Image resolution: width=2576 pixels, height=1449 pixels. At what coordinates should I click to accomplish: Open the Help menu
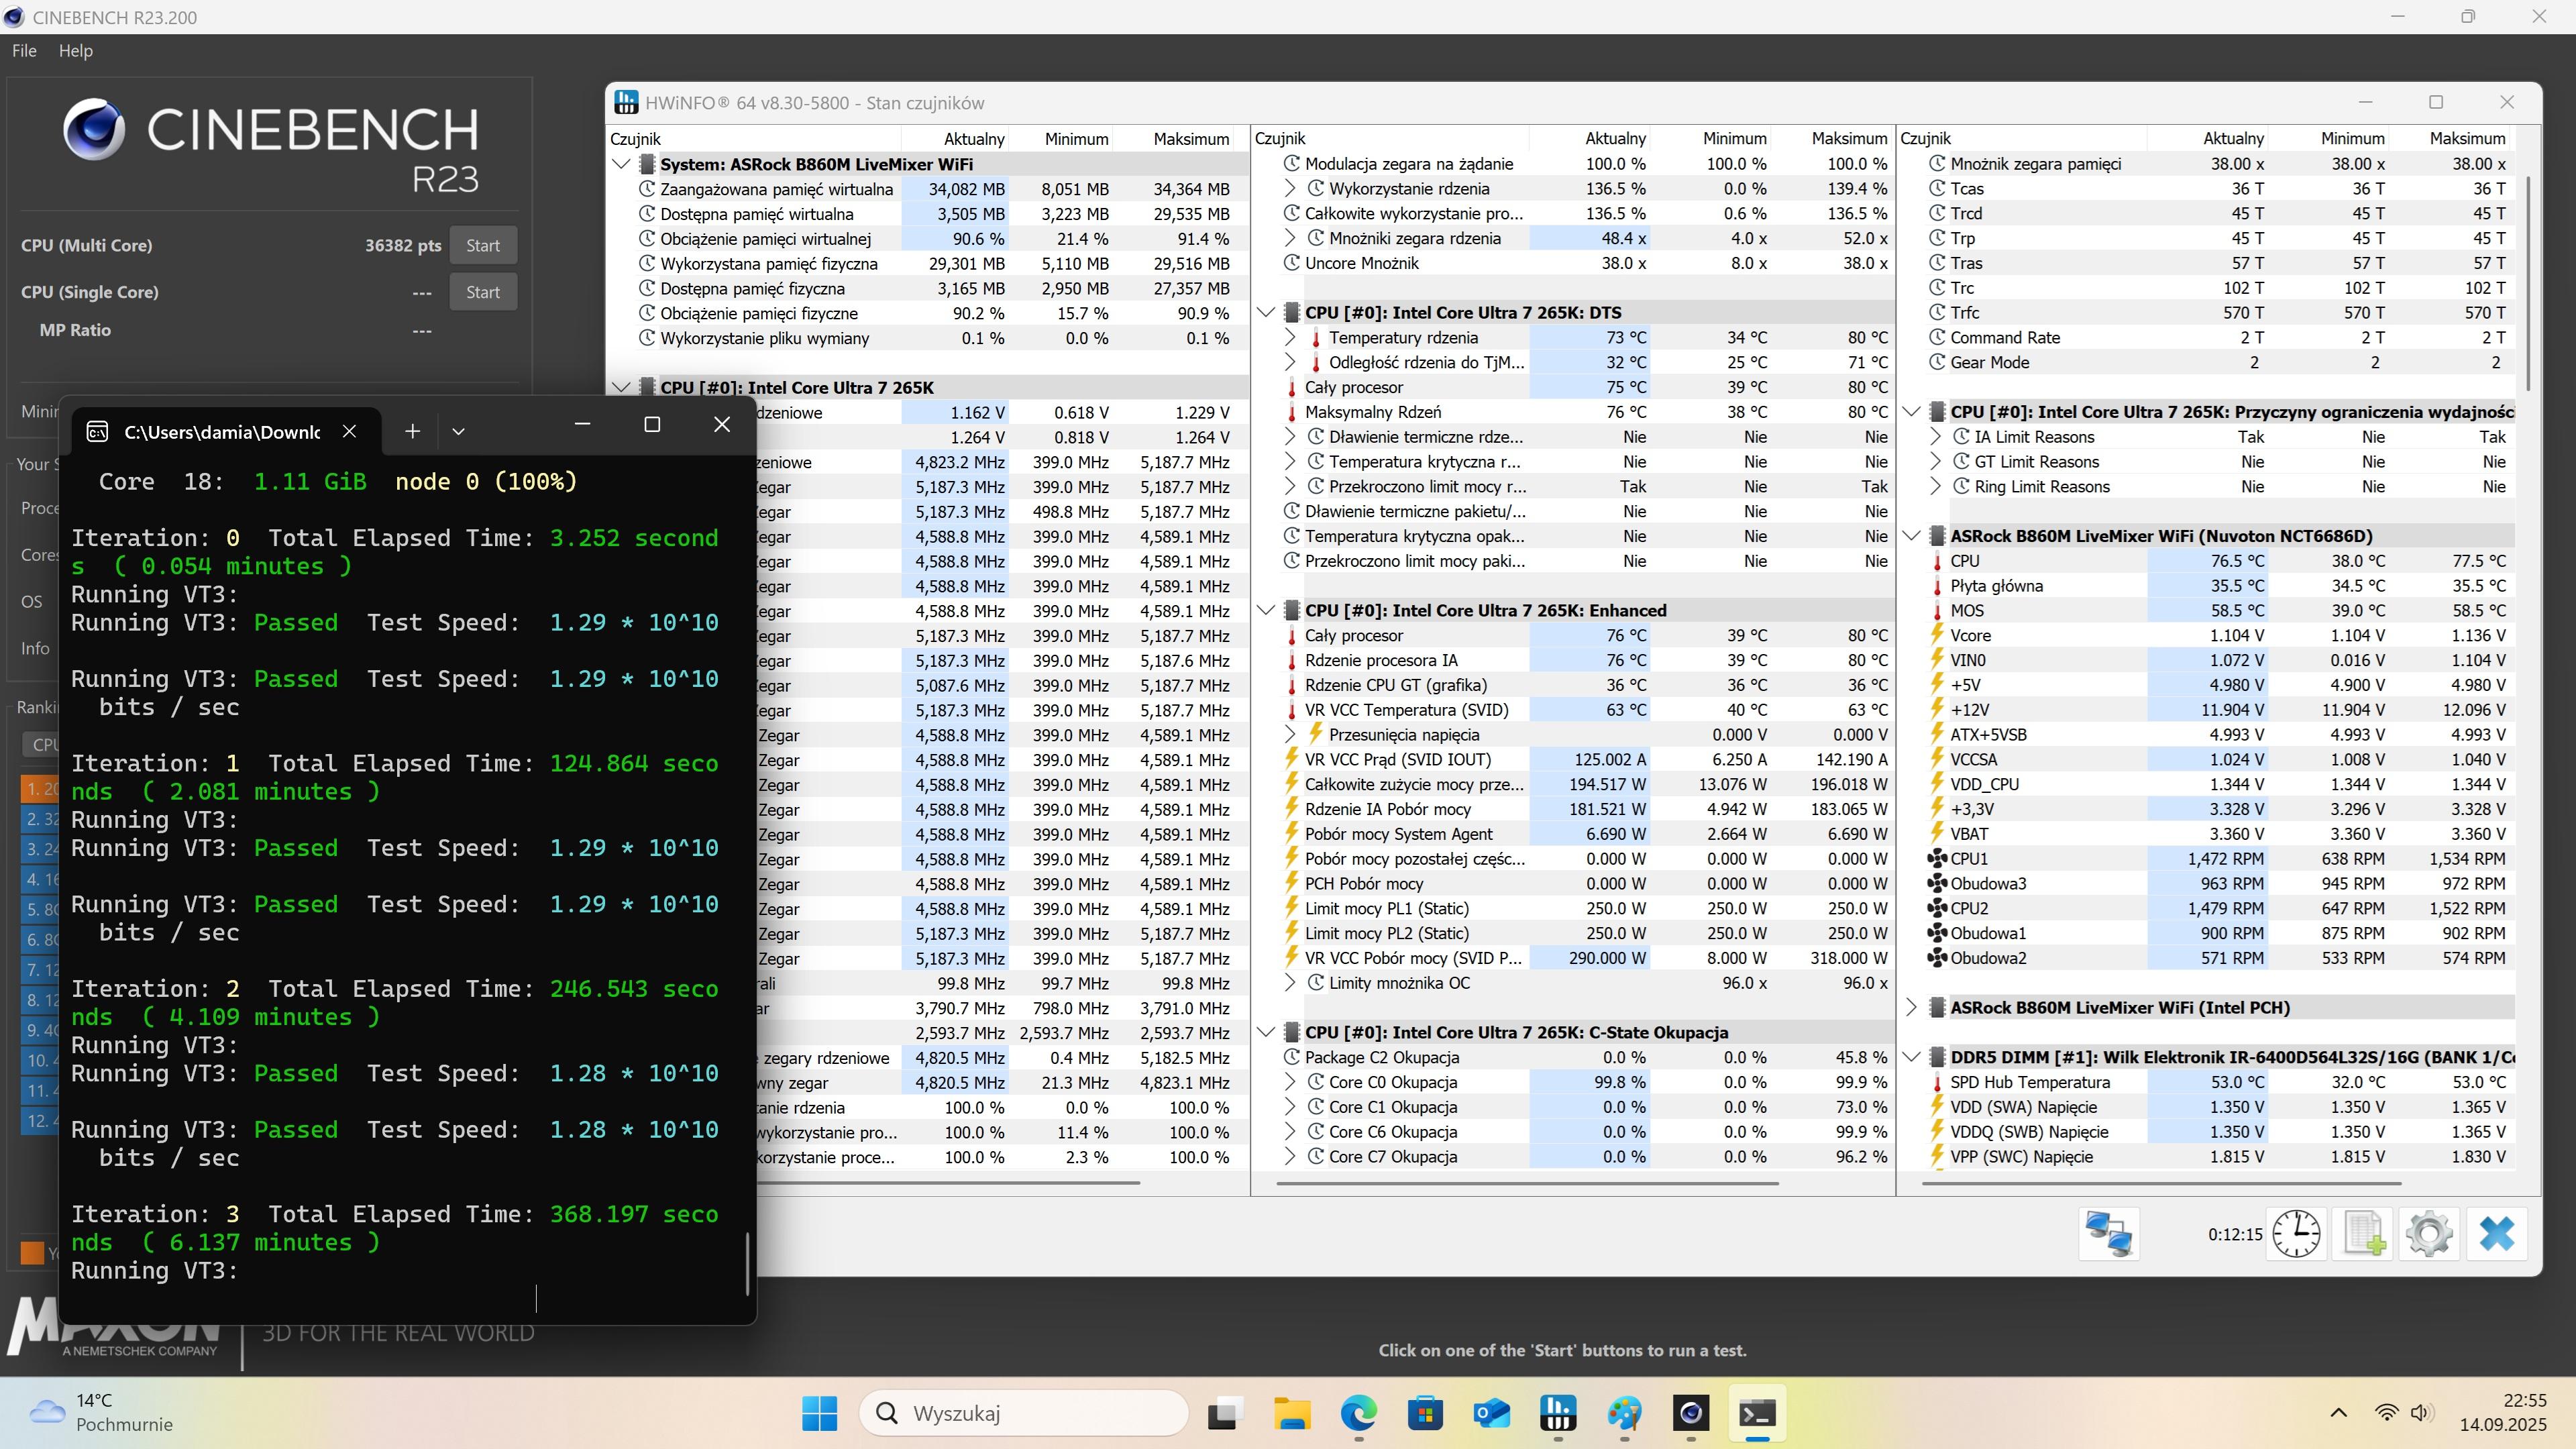76,51
